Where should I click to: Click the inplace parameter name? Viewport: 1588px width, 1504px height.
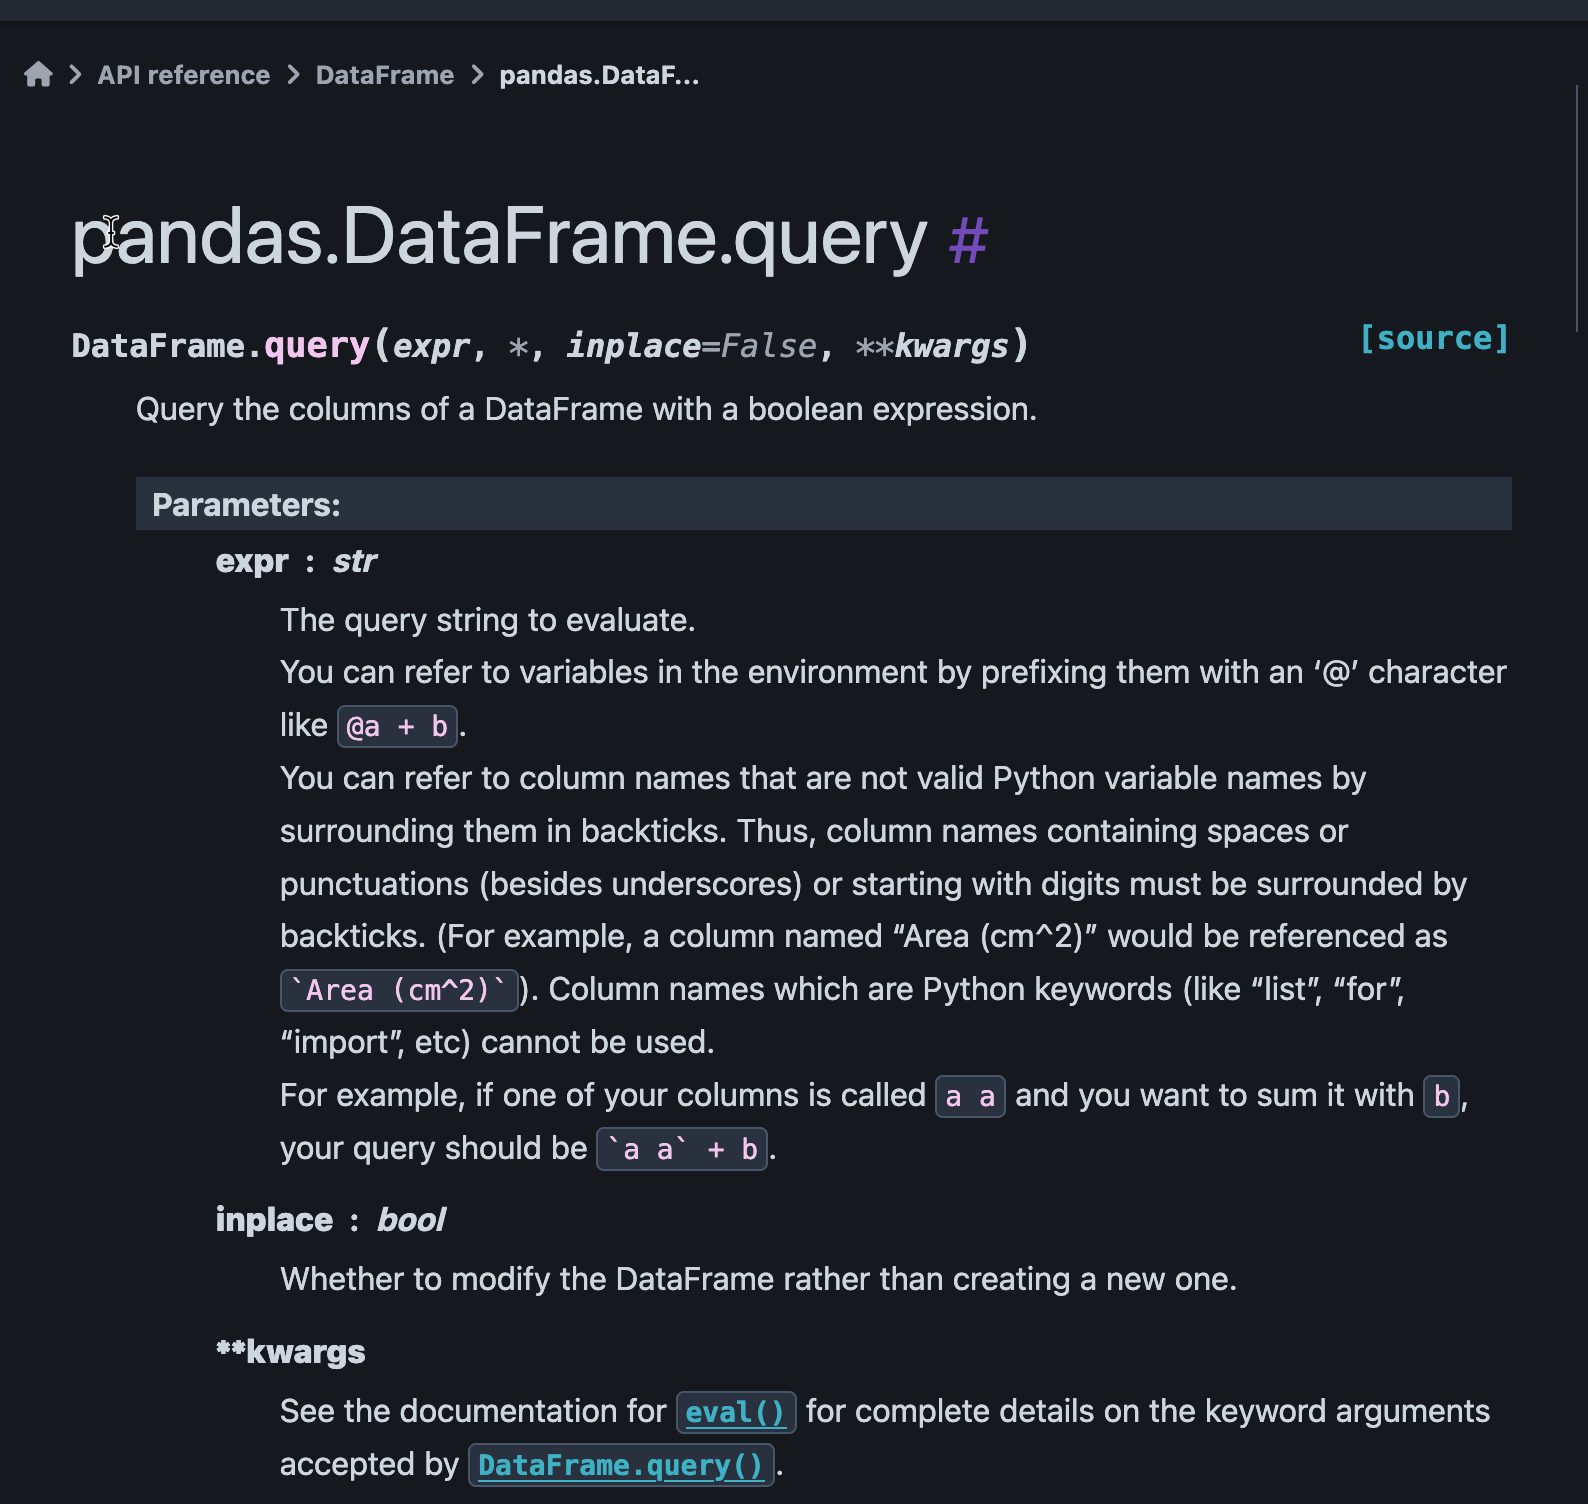pos(274,1220)
